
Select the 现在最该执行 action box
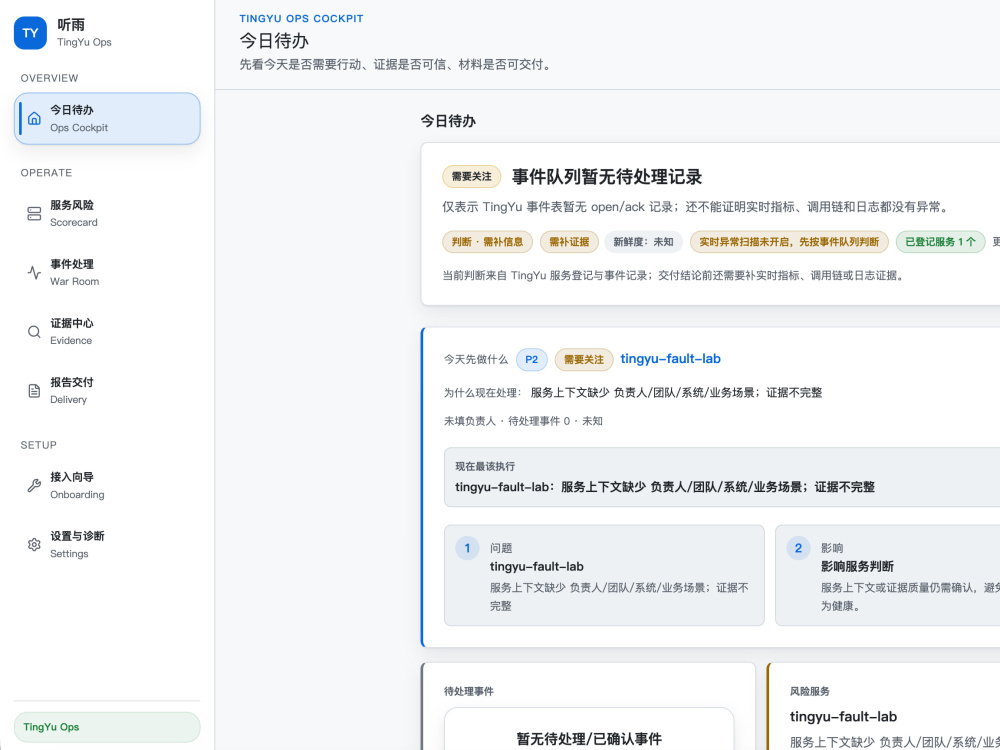(x=722, y=477)
